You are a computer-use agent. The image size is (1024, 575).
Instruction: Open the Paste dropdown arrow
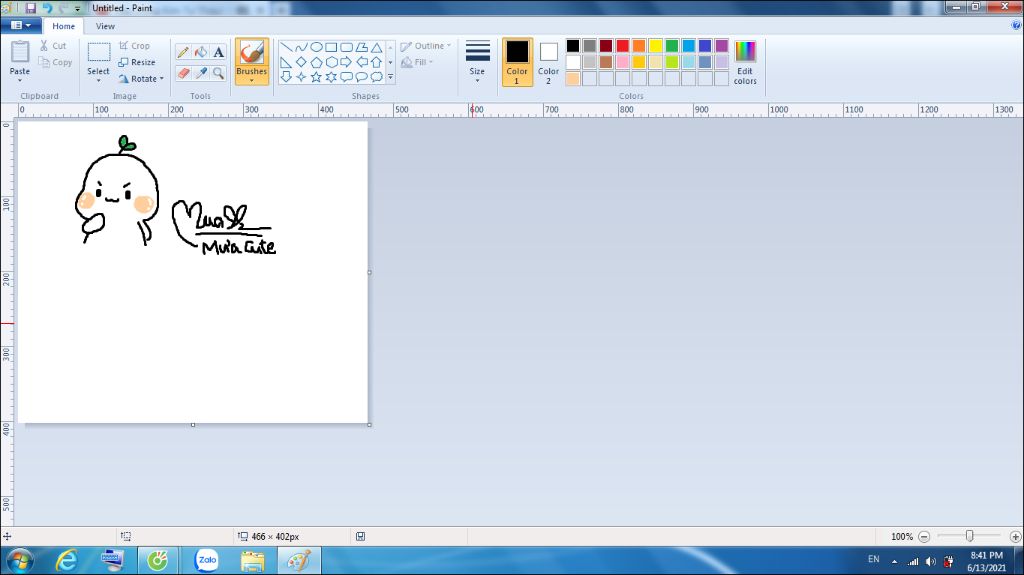[20, 80]
